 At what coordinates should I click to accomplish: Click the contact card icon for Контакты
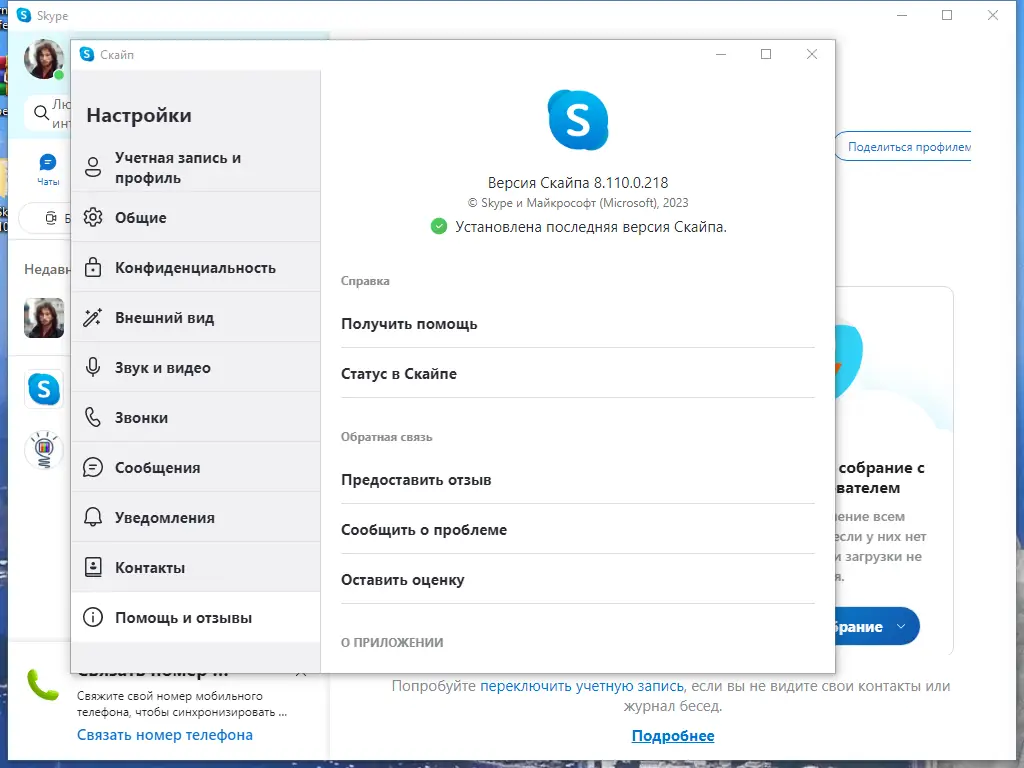pos(93,567)
